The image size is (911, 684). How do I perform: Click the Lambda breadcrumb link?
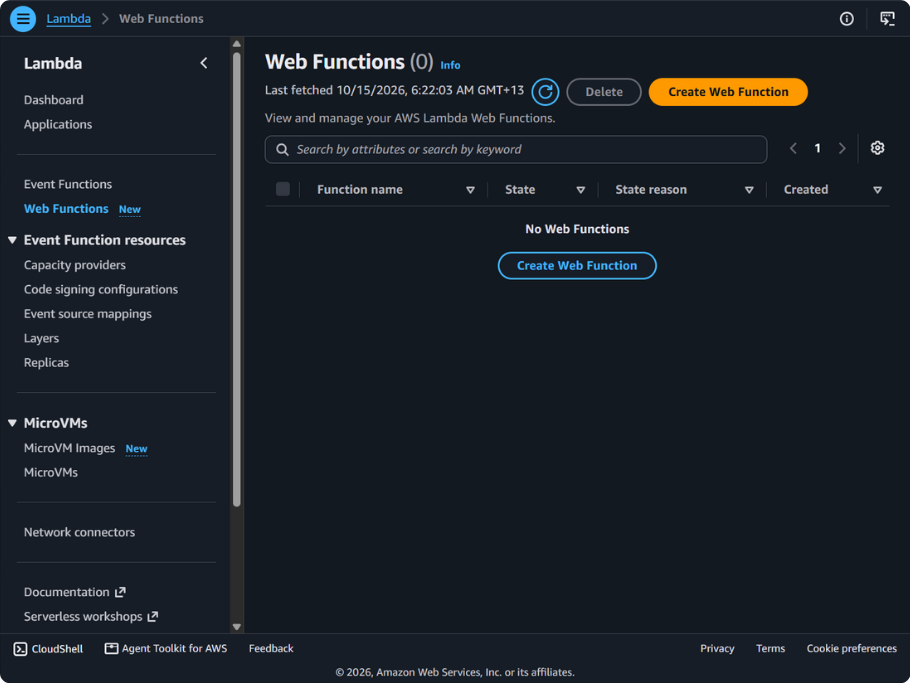[69, 19]
